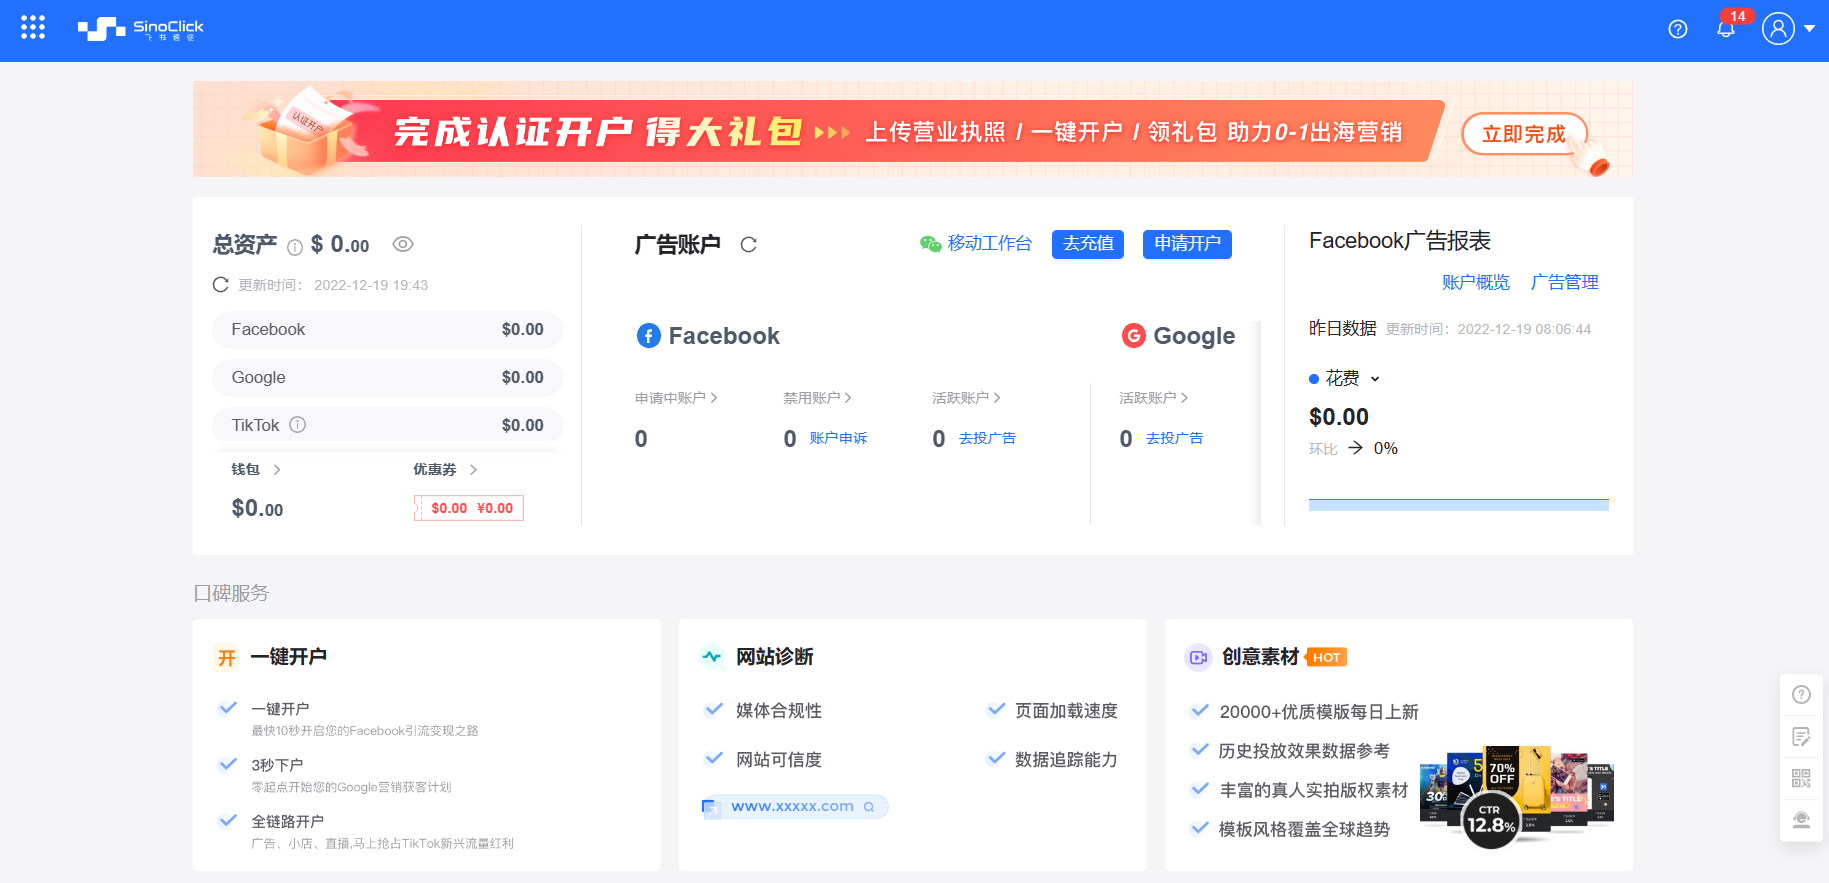Click the 申请开户 button

click(x=1187, y=244)
